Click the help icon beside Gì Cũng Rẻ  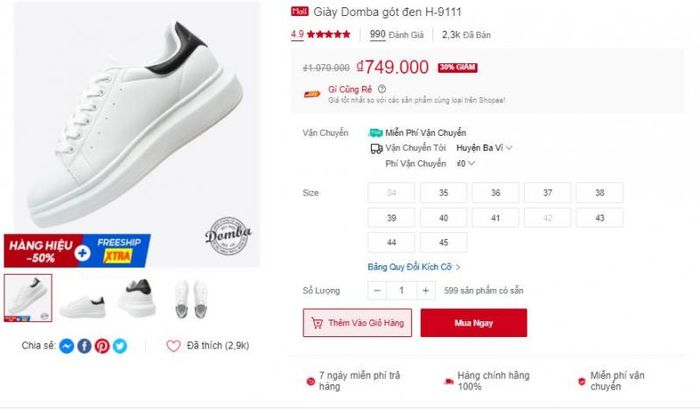pyautogui.click(x=382, y=89)
